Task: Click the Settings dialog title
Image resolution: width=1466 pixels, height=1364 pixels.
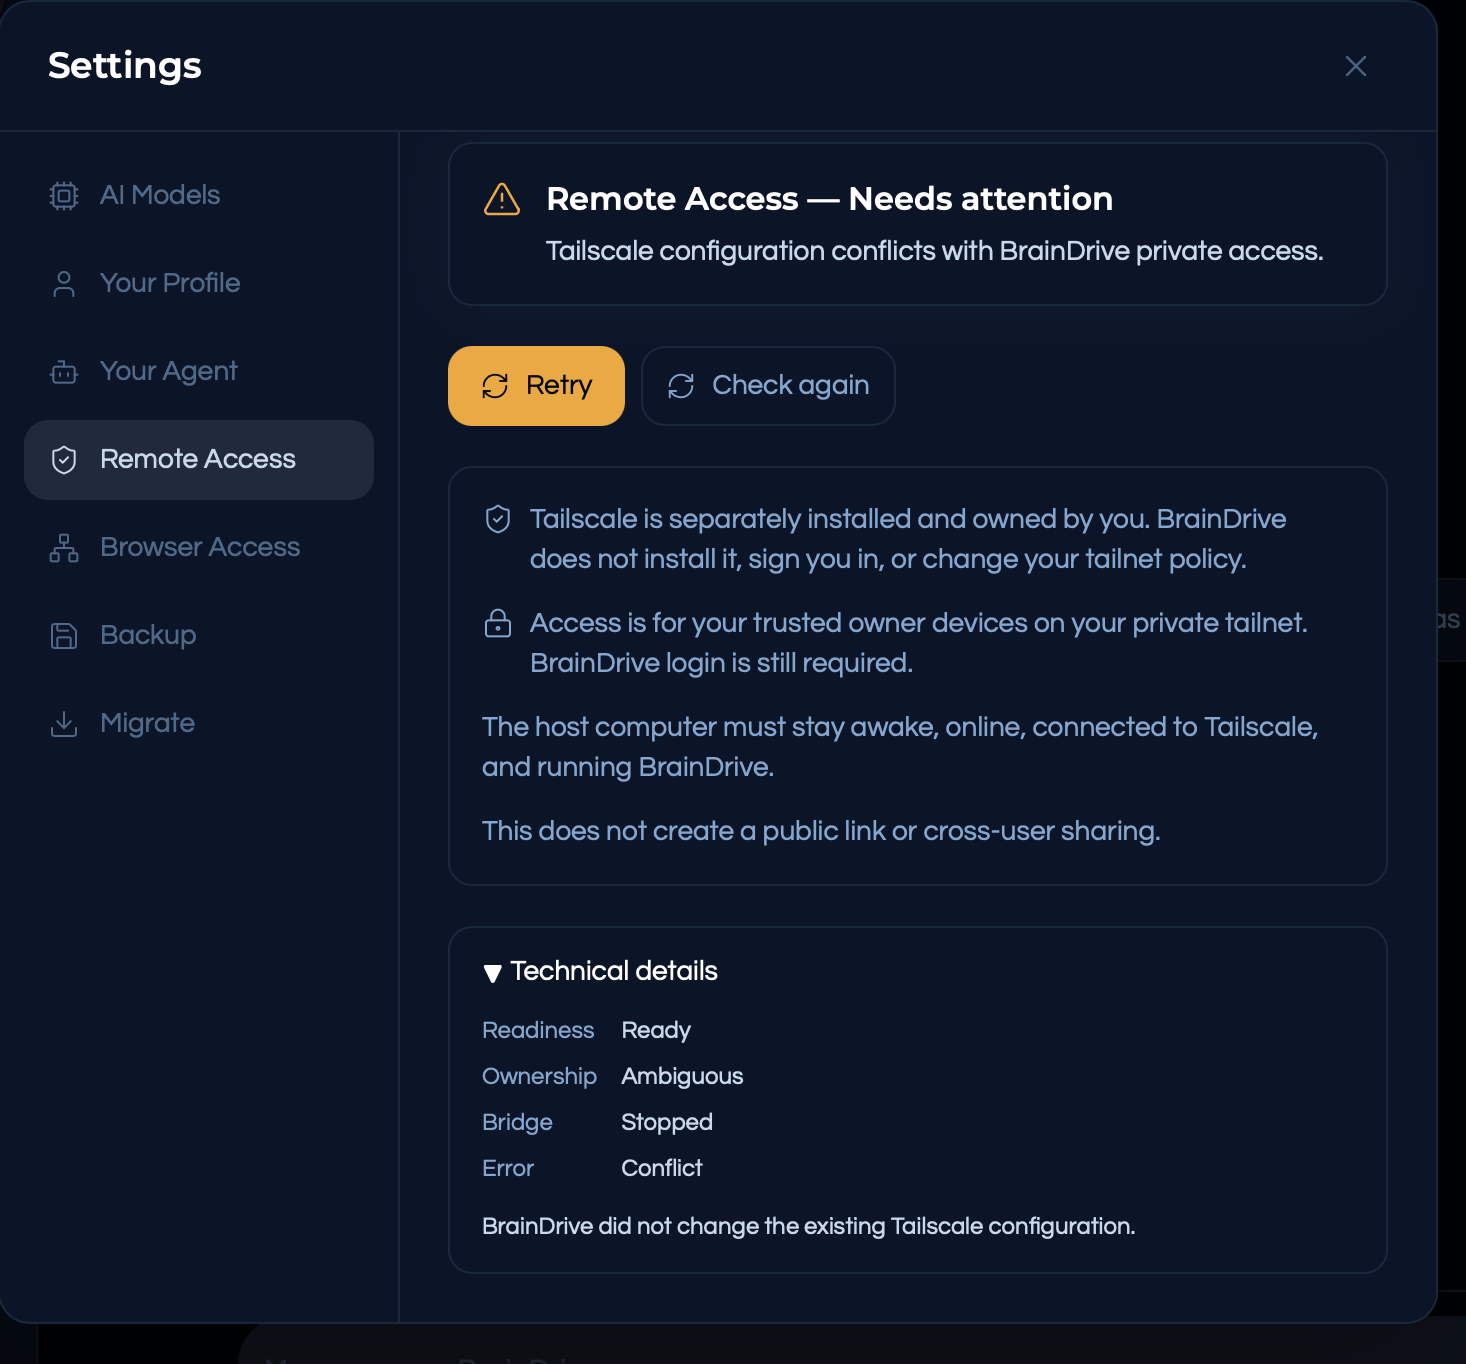Action: pos(125,66)
